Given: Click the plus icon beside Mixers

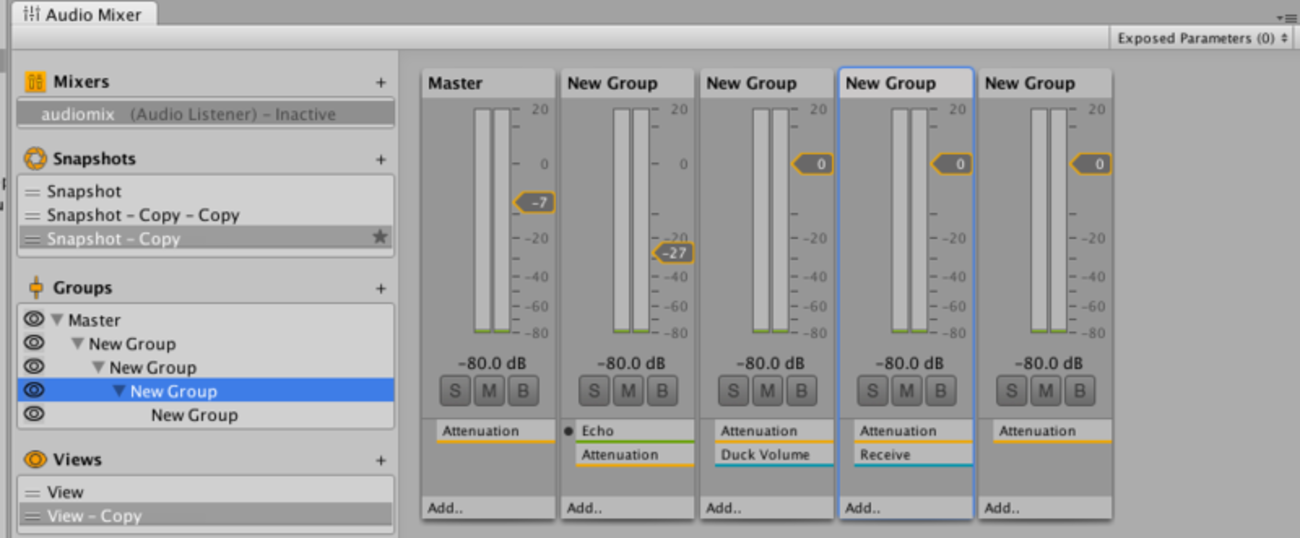Looking at the screenshot, I should click(x=380, y=82).
